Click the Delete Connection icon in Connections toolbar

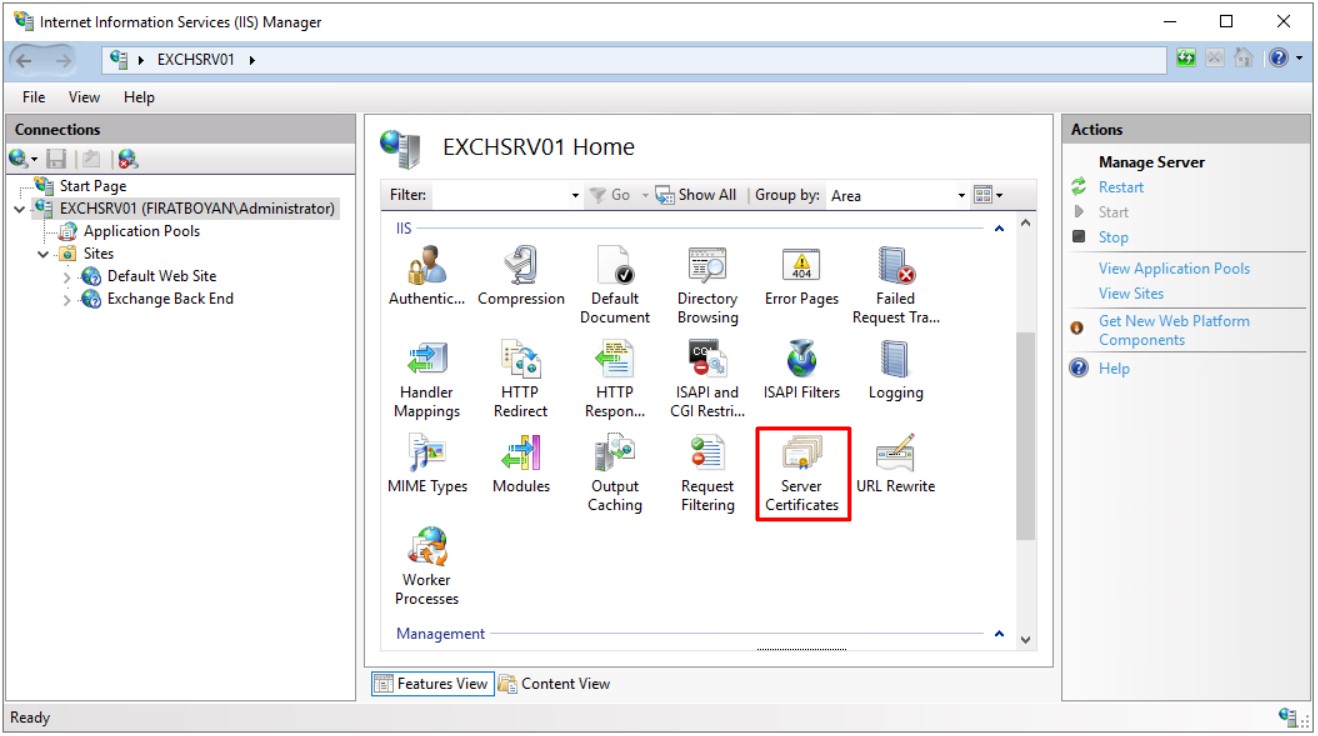(127, 158)
